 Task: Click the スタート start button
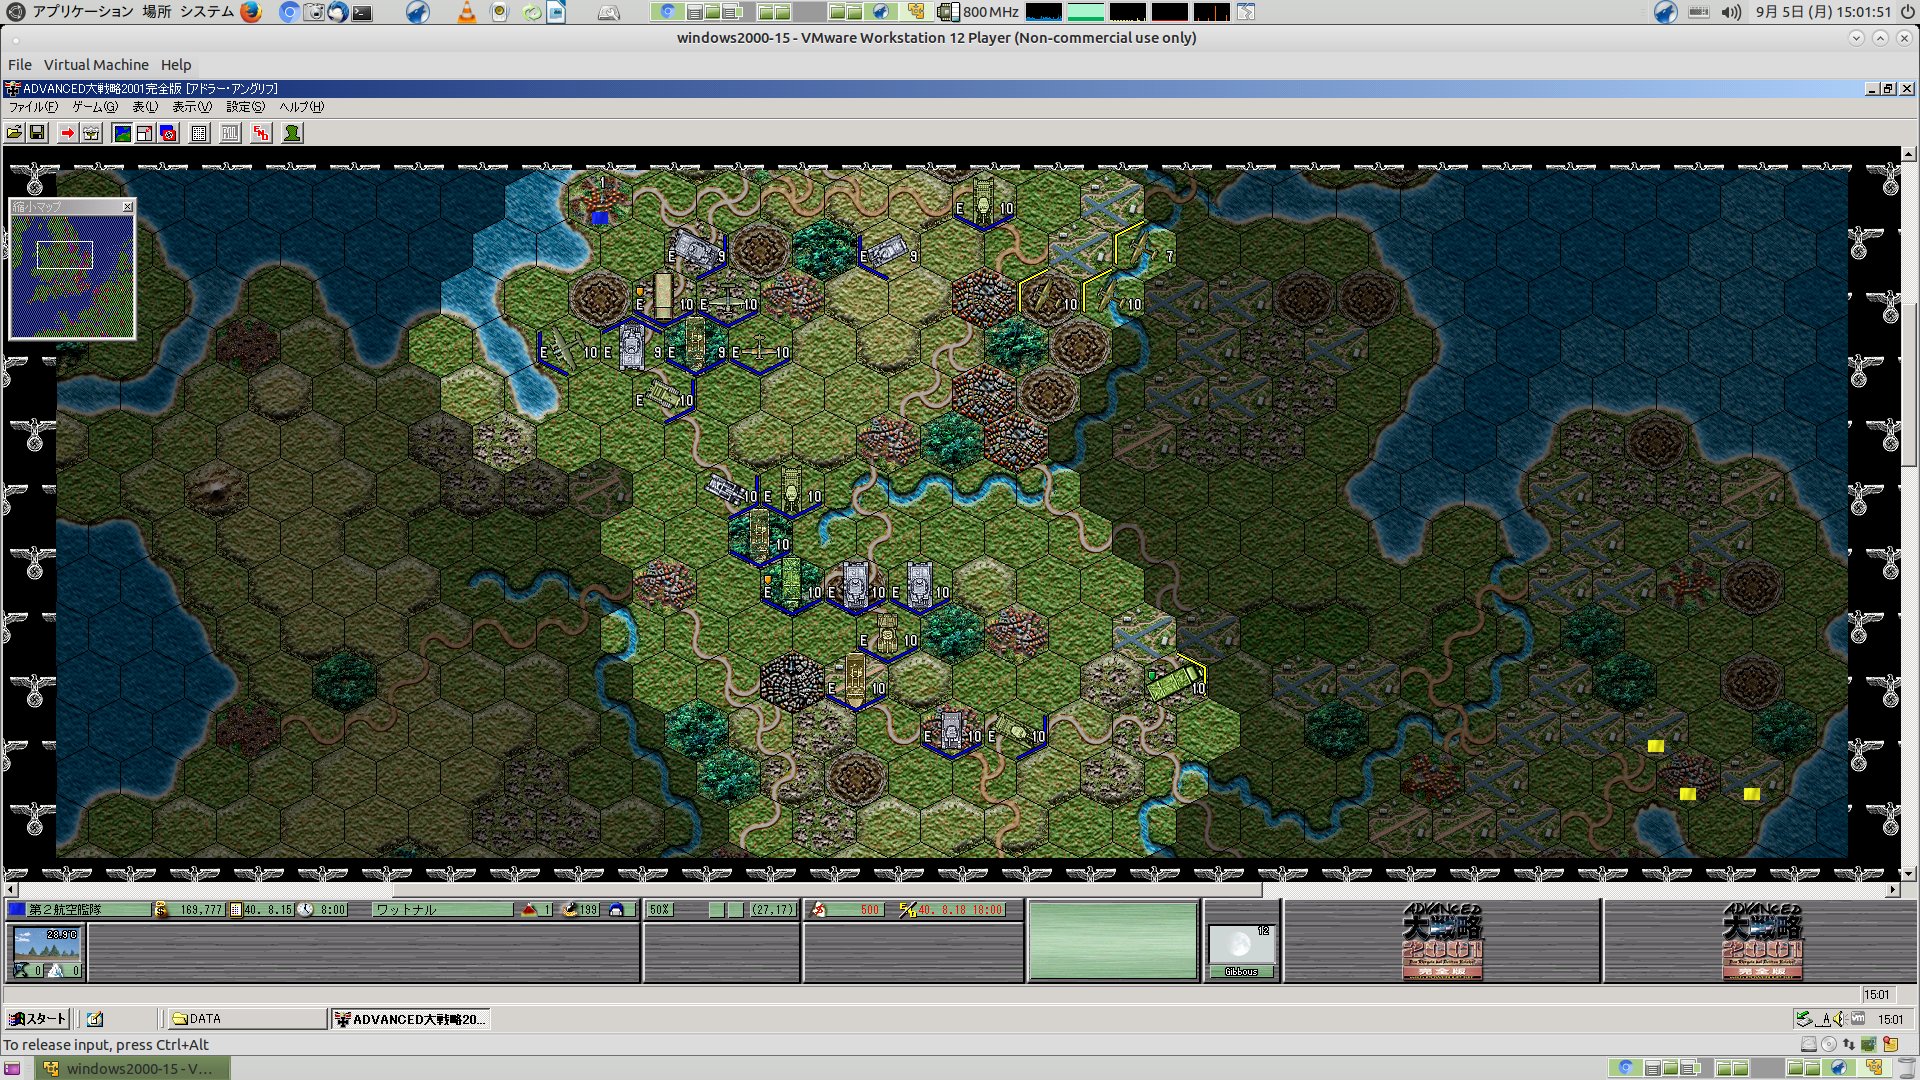tap(37, 1019)
